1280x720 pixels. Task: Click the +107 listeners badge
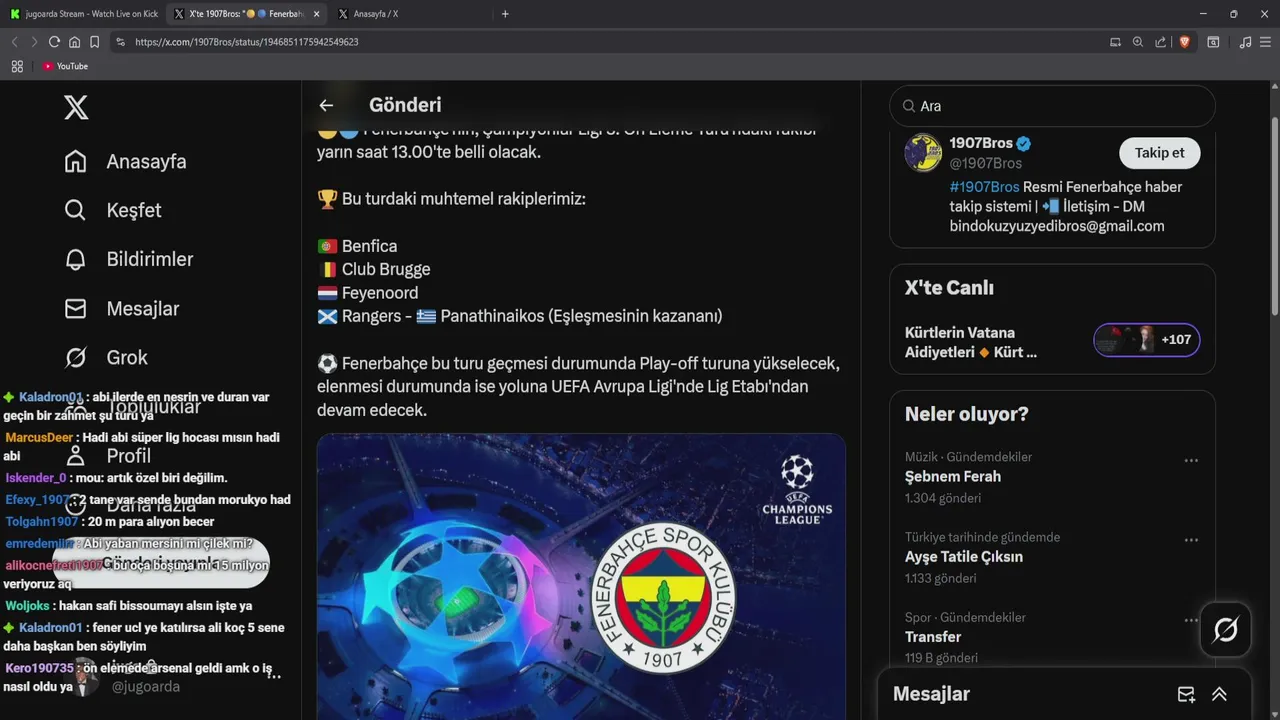(1147, 340)
